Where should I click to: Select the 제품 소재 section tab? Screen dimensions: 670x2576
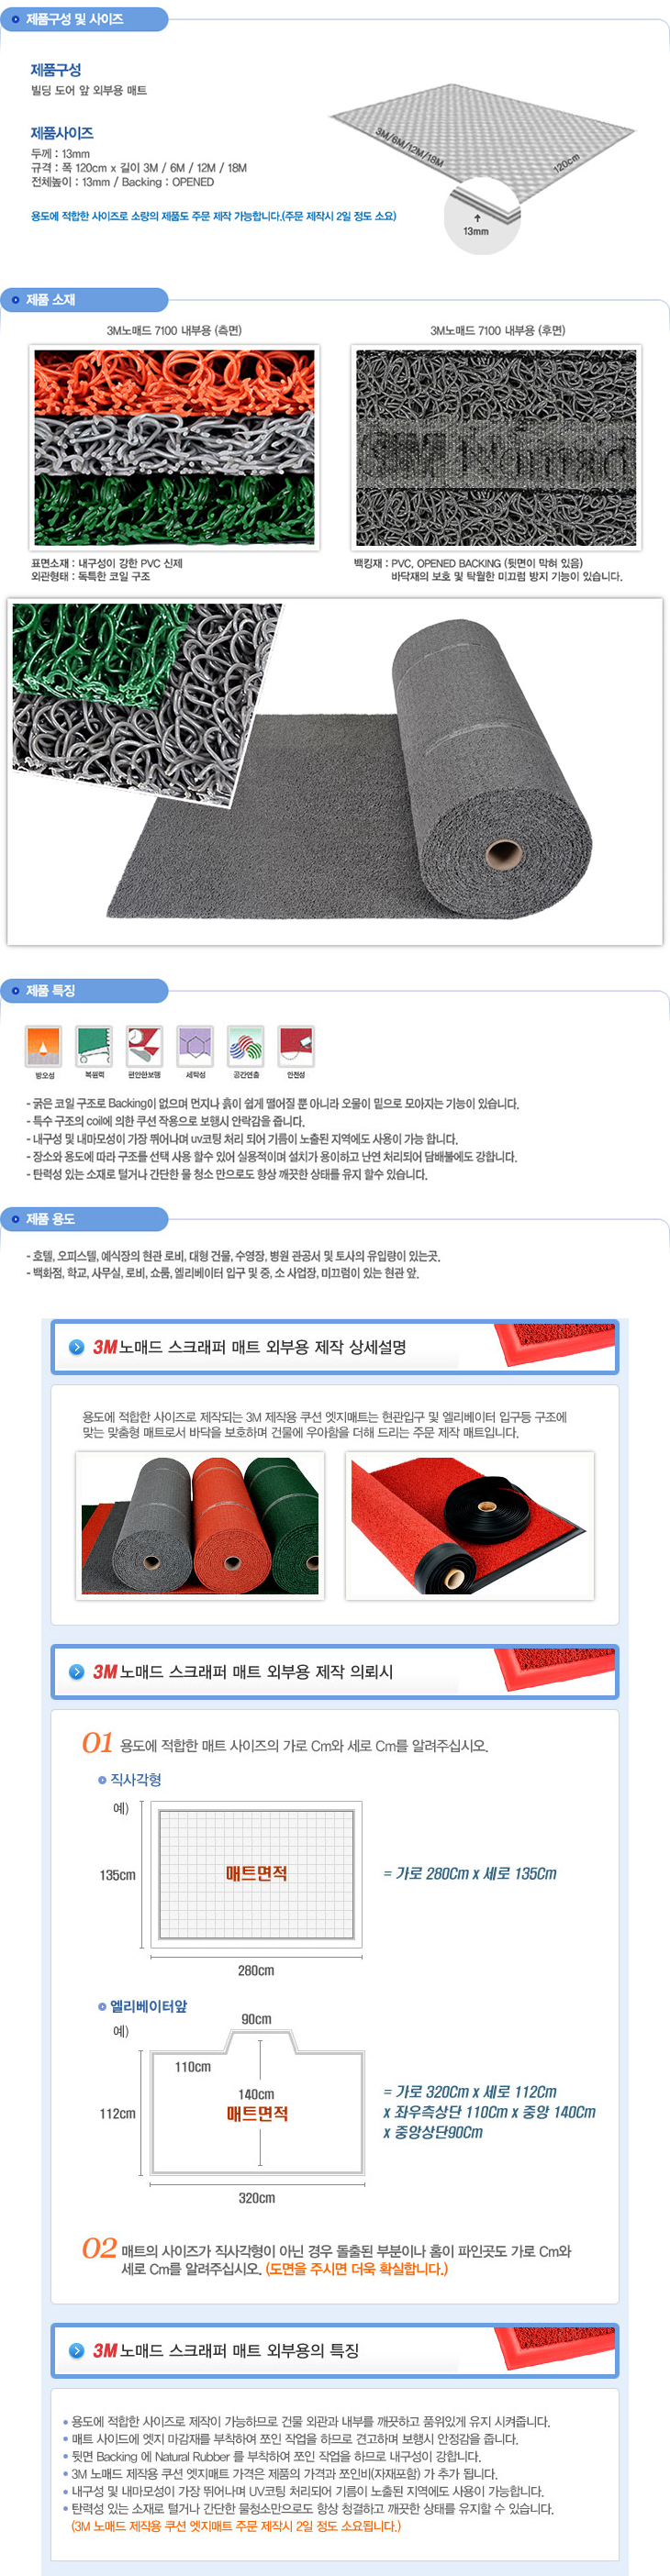pos(84,299)
